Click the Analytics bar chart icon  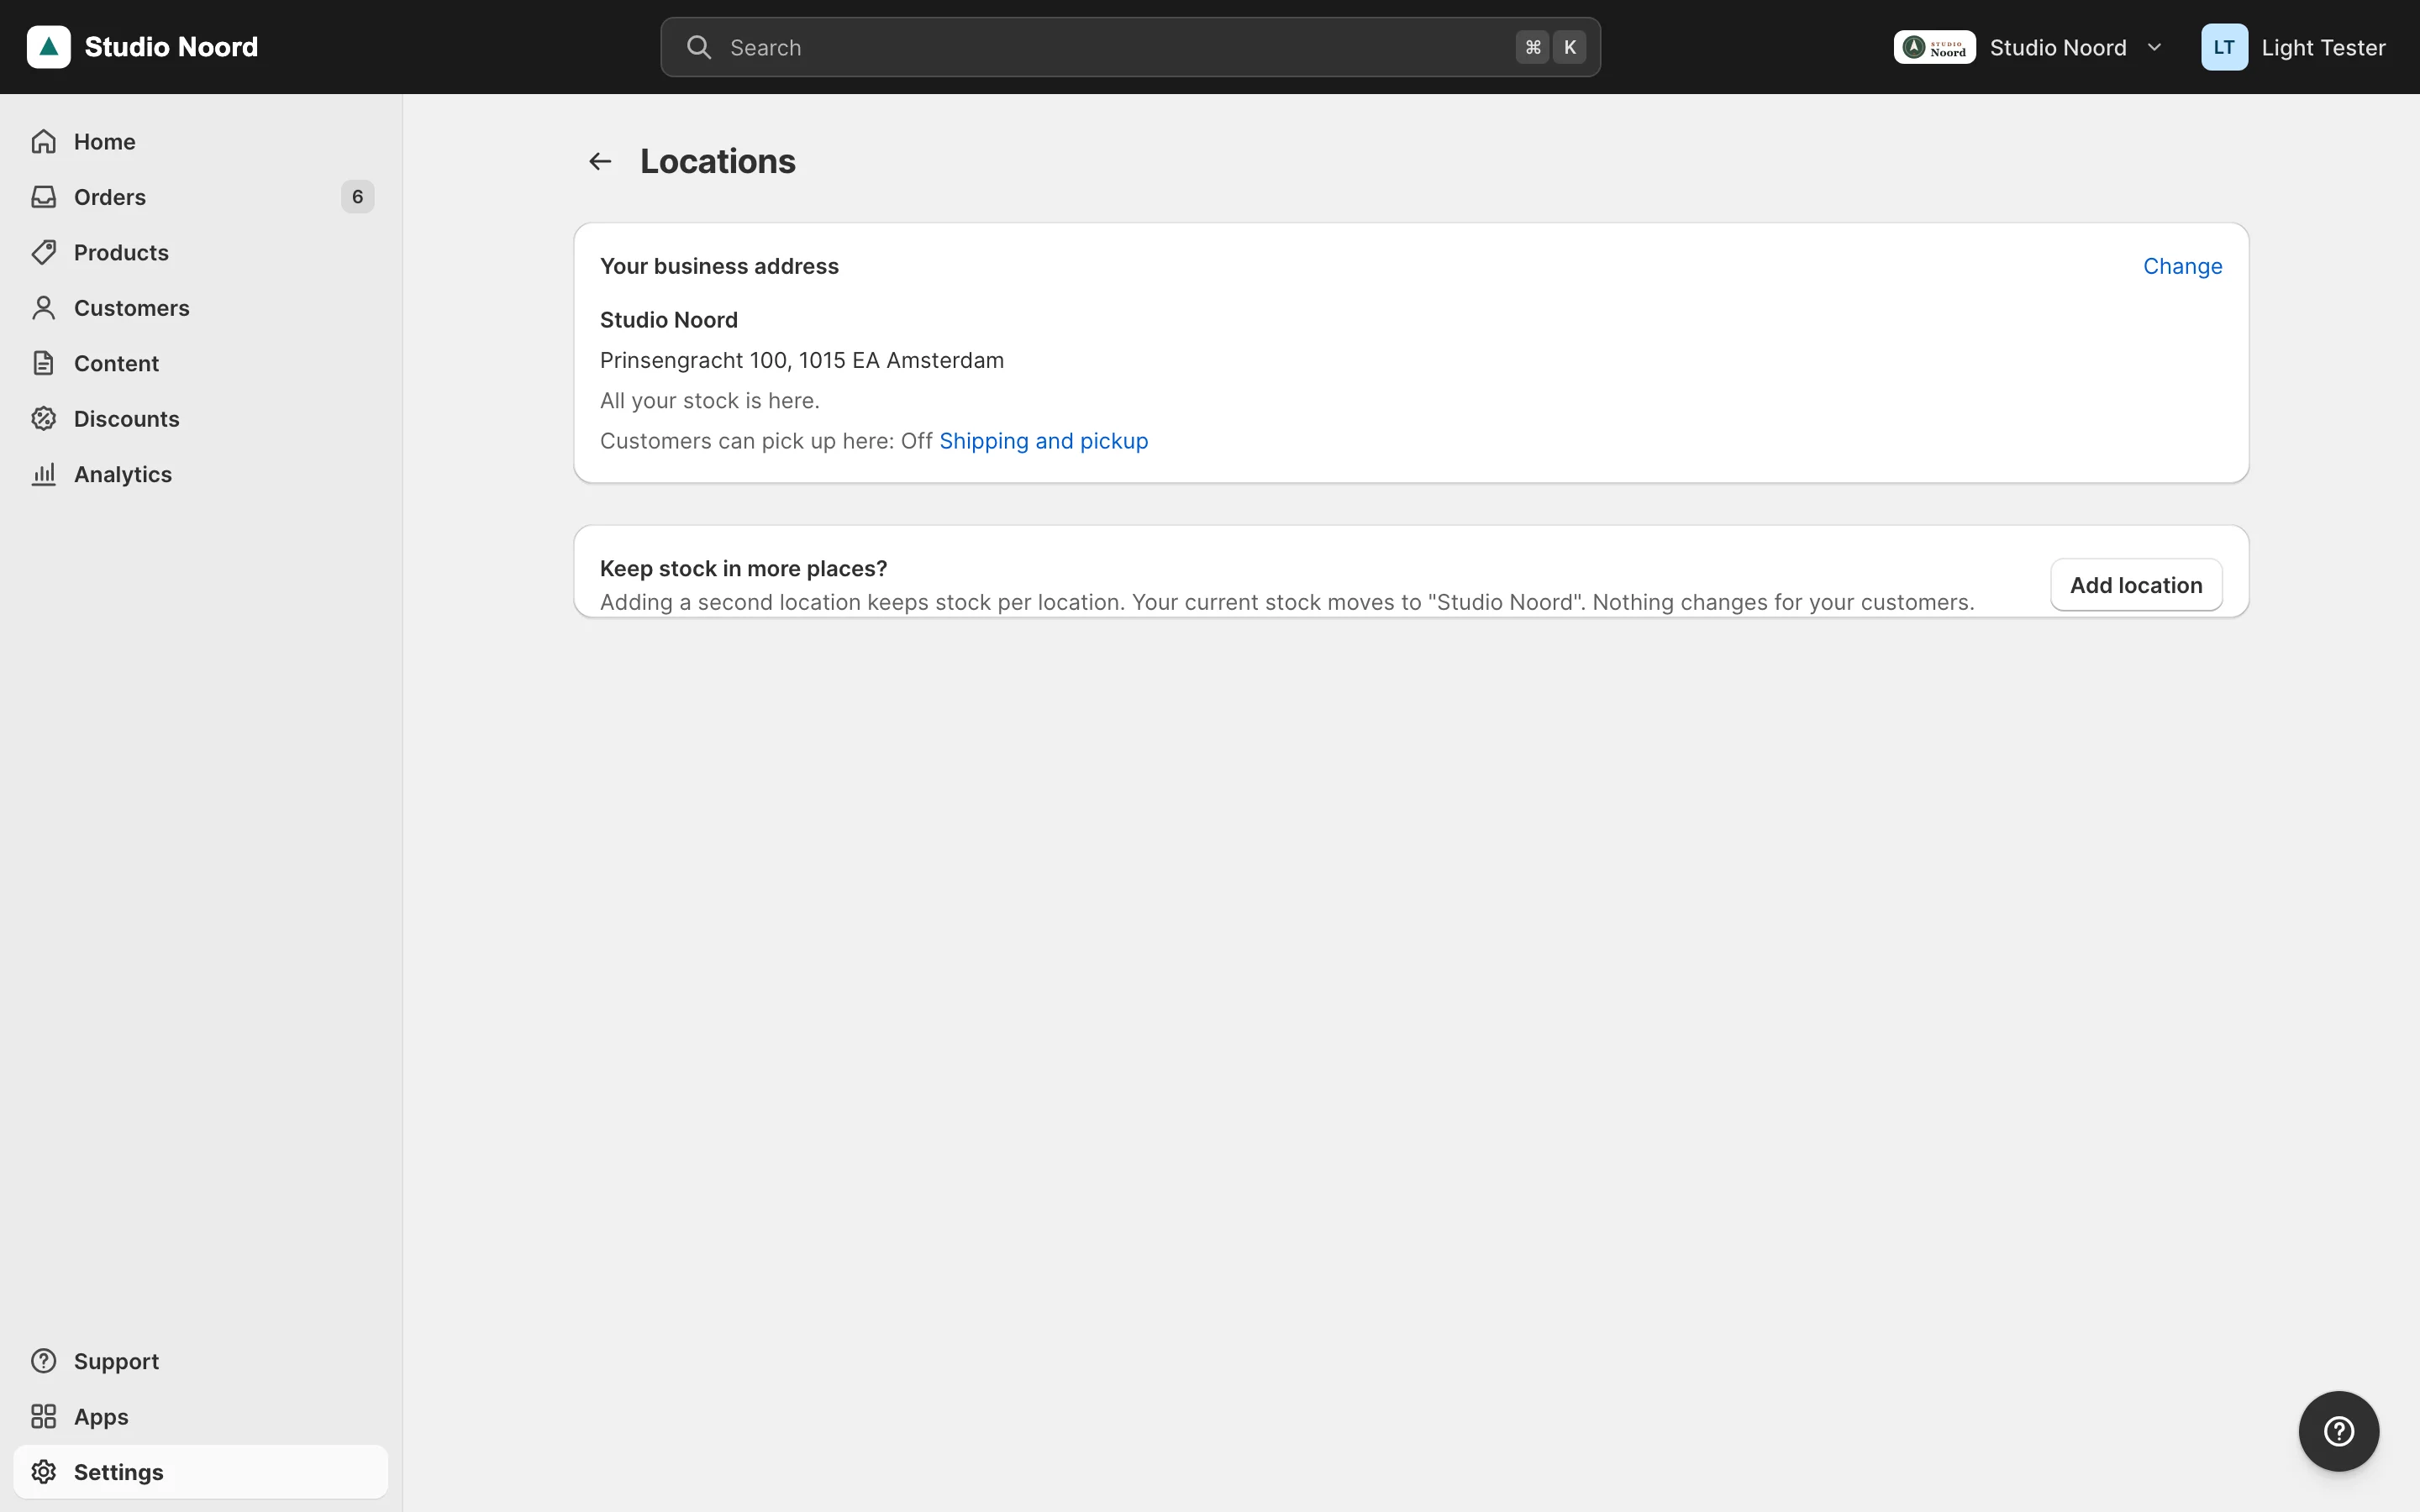(x=43, y=474)
